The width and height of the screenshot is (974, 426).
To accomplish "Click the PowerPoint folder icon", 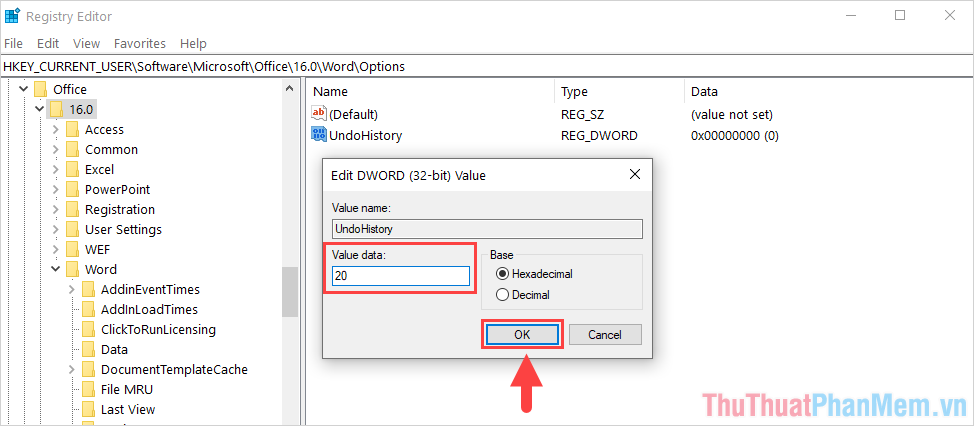I will coord(73,189).
